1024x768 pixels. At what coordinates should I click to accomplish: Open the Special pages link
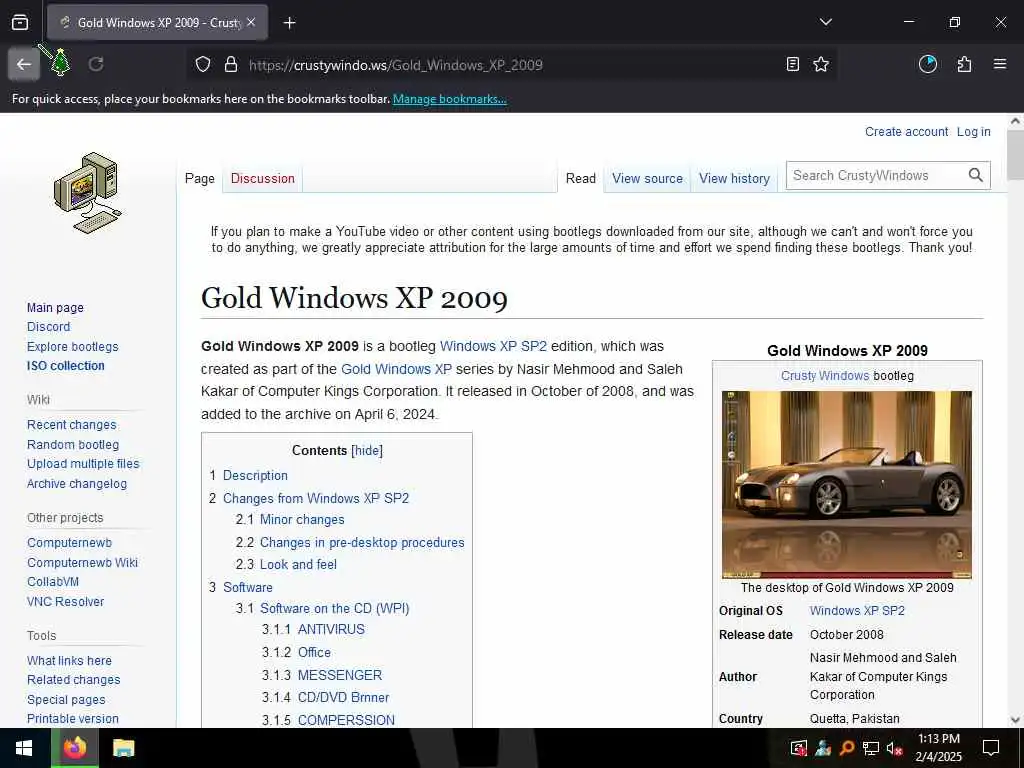coord(66,699)
